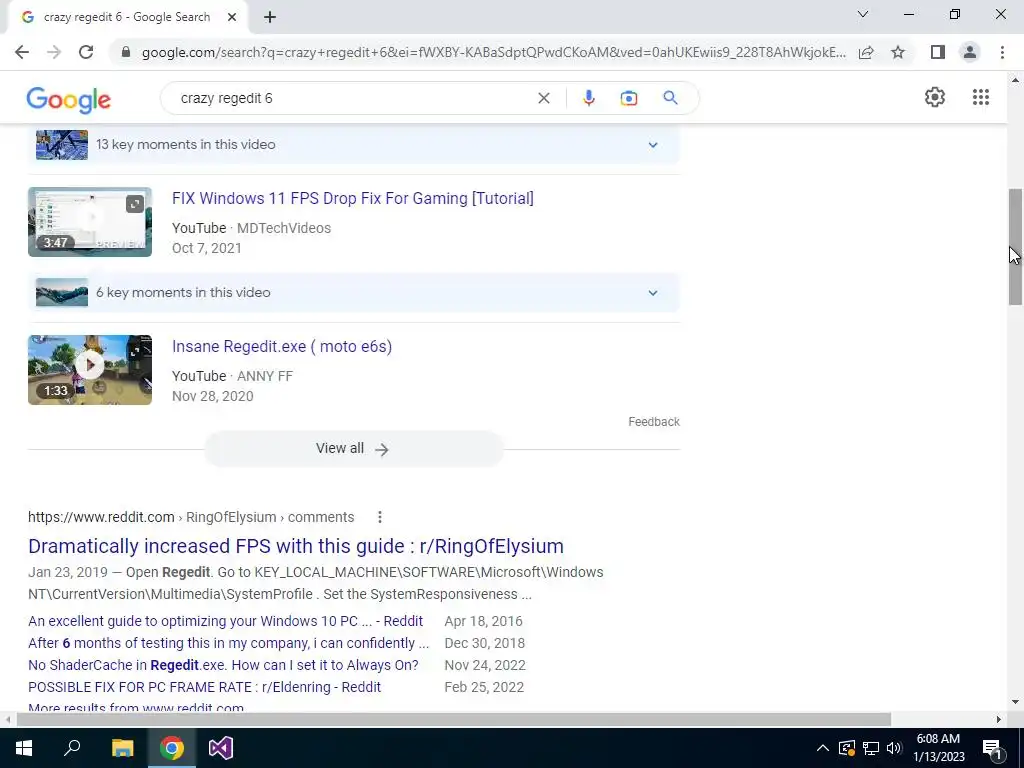Click the 13 key moments thumbnail image
Viewport: 1024px width, 768px height.
point(62,144)
